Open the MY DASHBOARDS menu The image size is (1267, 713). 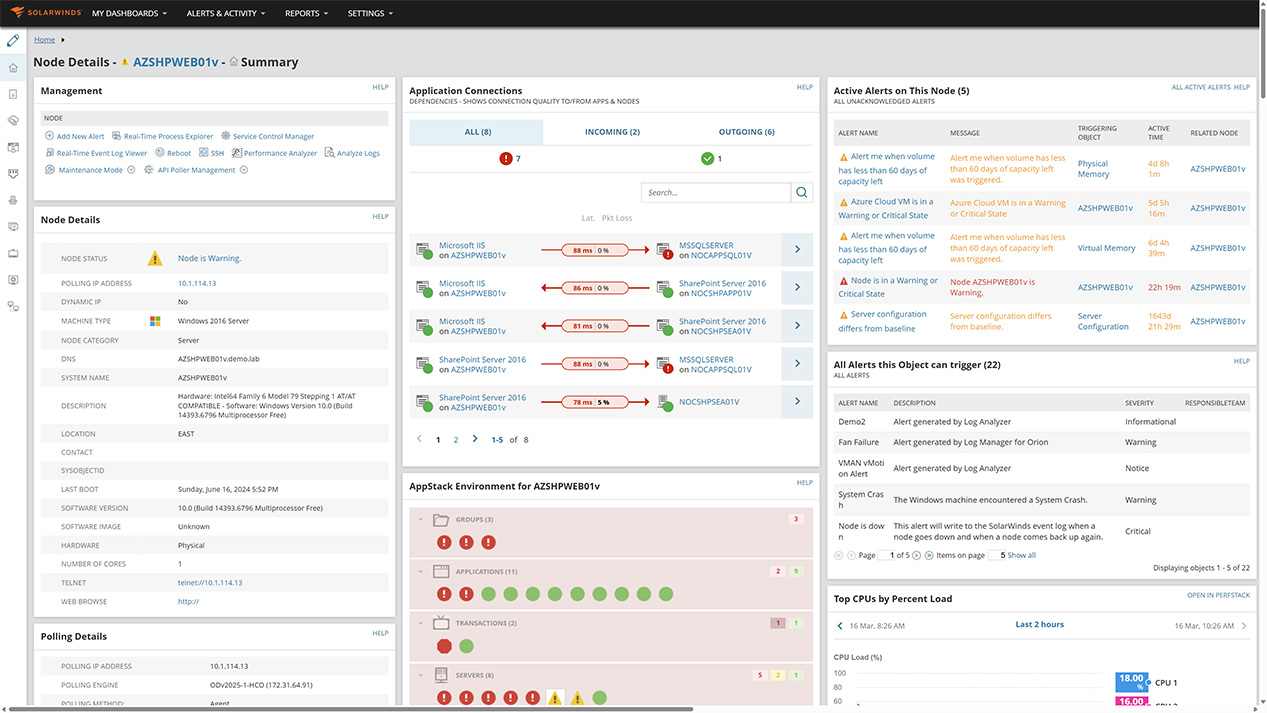pos(128,13)
